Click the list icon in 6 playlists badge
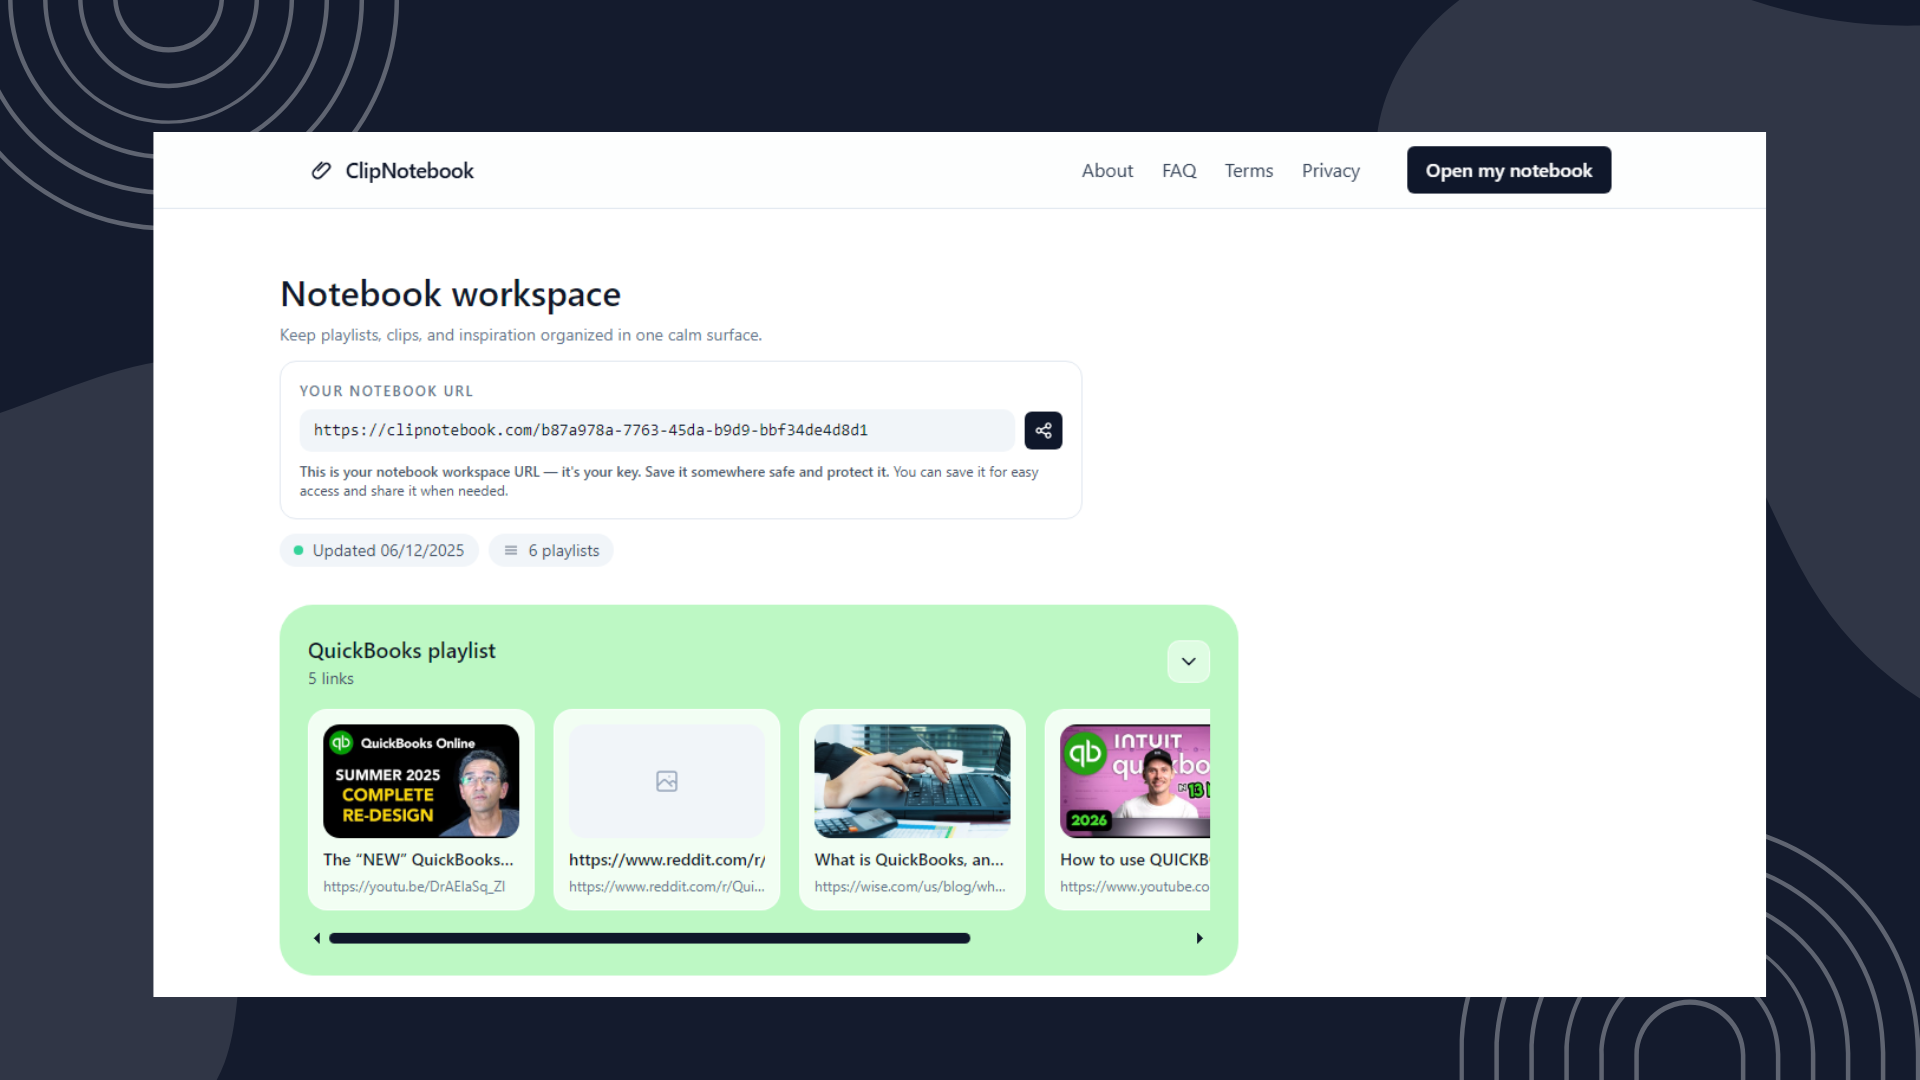The image size is (1920, 1080). coord(511,551)
